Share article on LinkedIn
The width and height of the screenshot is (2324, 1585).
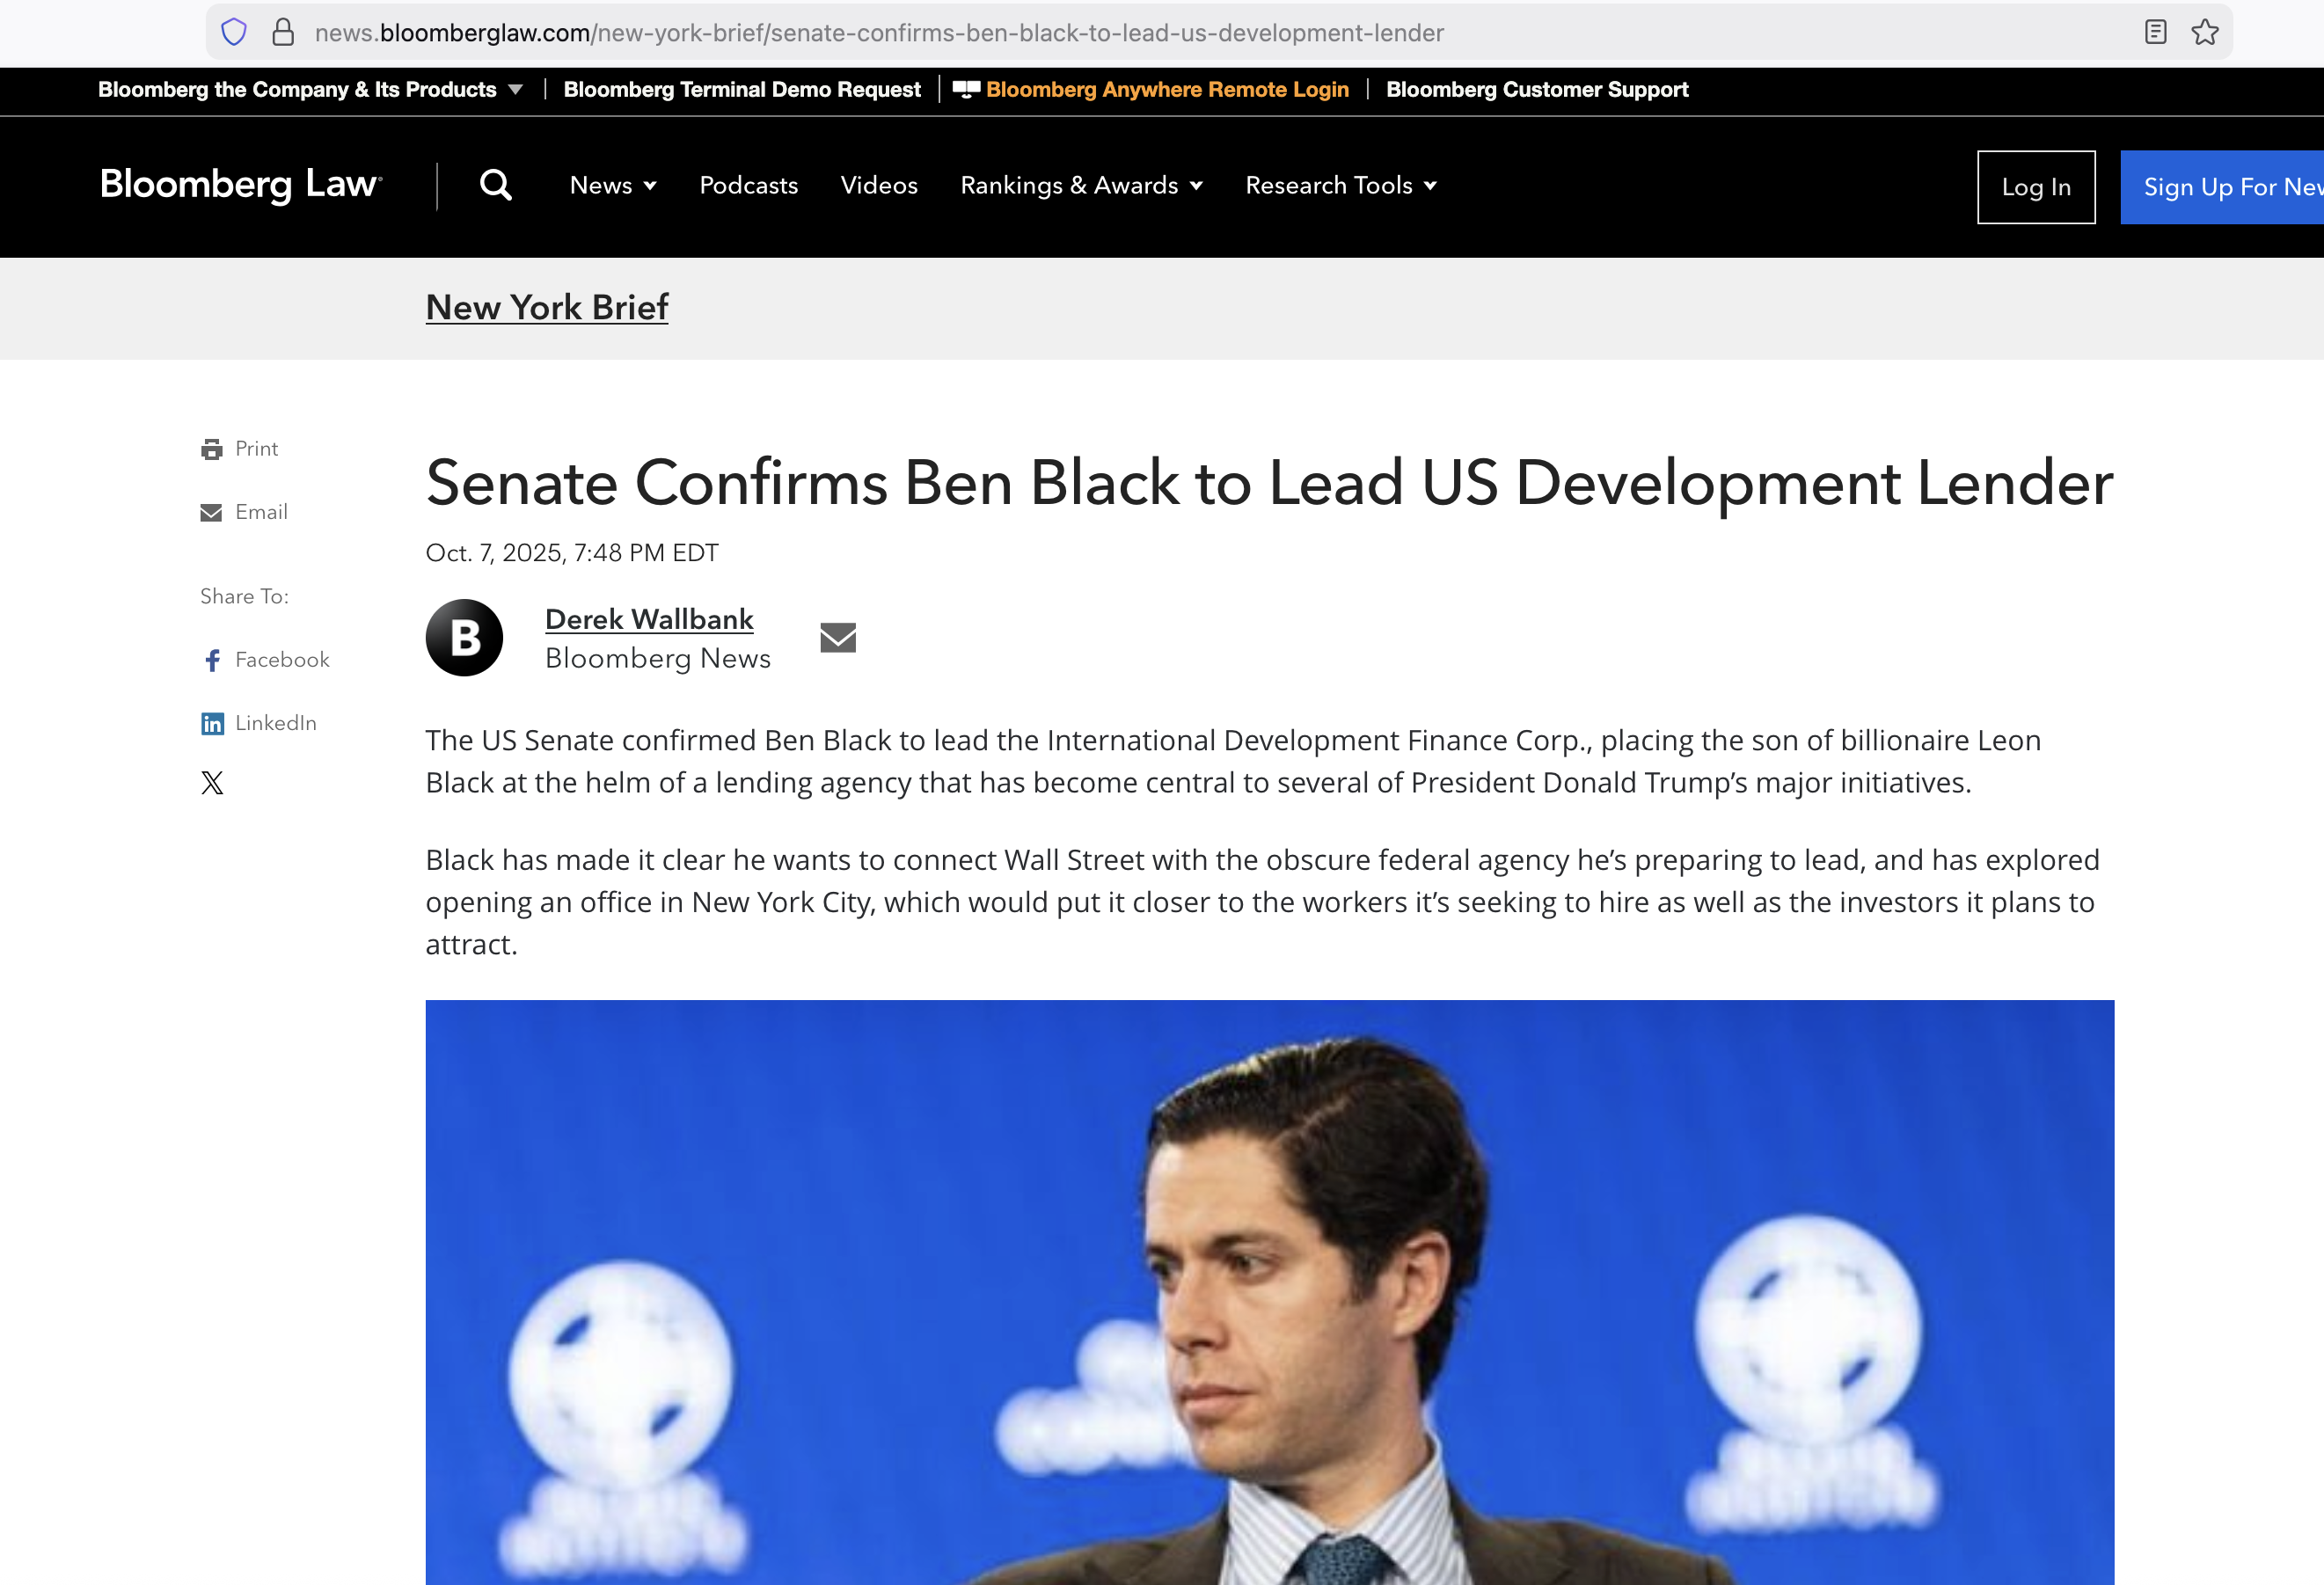[x=212, y=724]
